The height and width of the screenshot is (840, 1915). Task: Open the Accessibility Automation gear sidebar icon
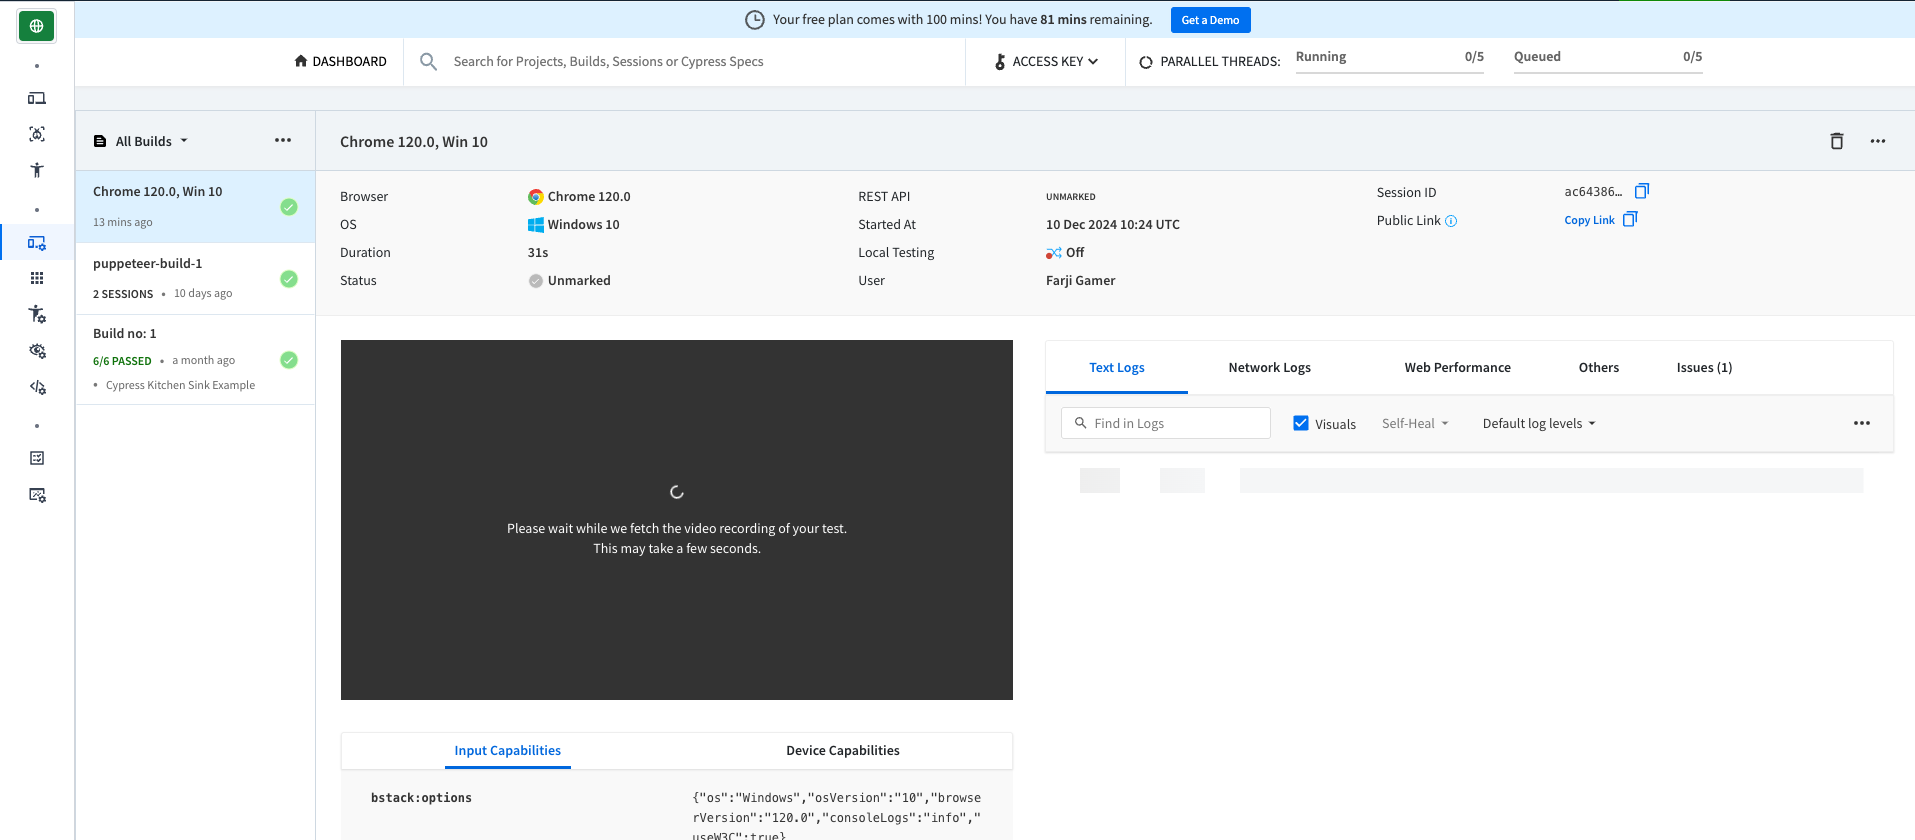pos(37,314)
